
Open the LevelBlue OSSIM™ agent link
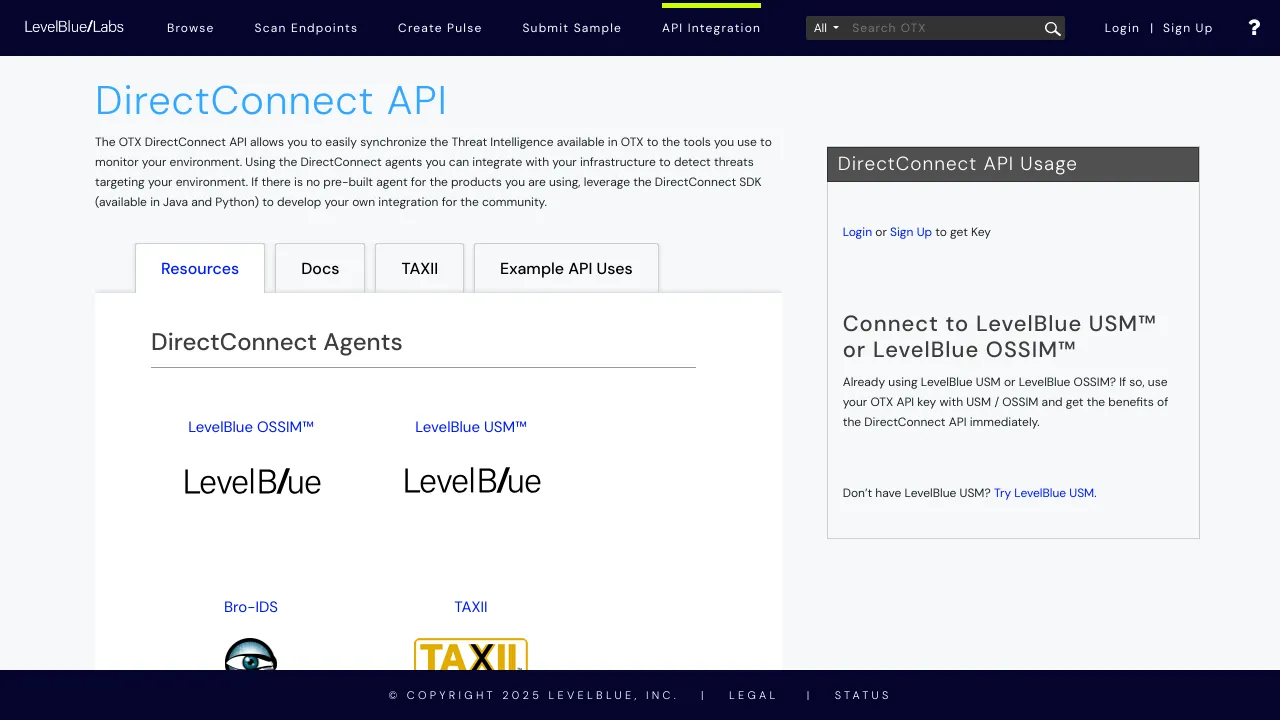251,427
